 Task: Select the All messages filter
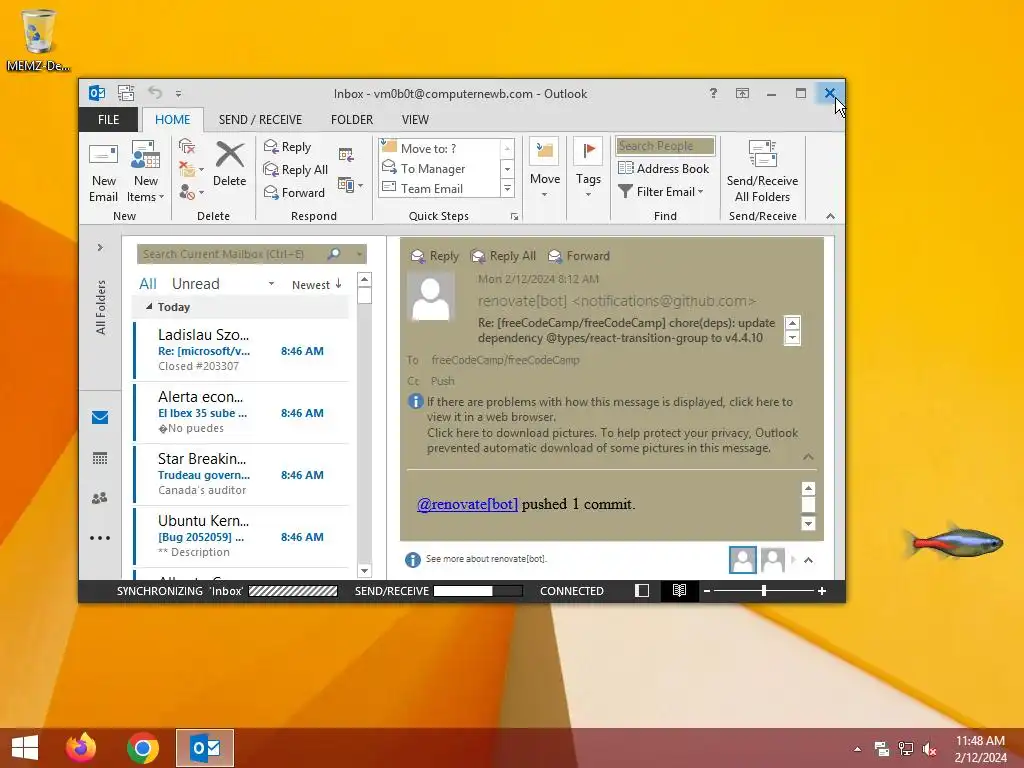(148, 284)
